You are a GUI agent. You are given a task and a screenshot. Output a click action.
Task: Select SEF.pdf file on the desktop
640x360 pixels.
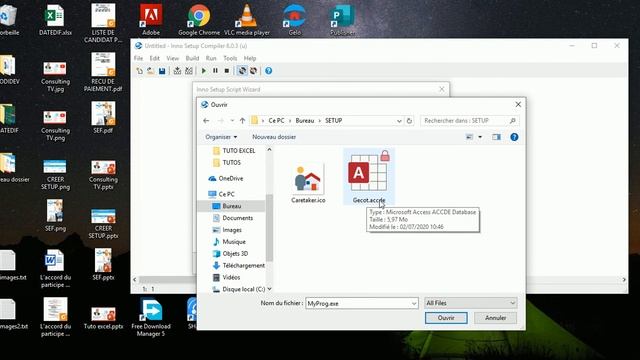click(x=103, y=118)
